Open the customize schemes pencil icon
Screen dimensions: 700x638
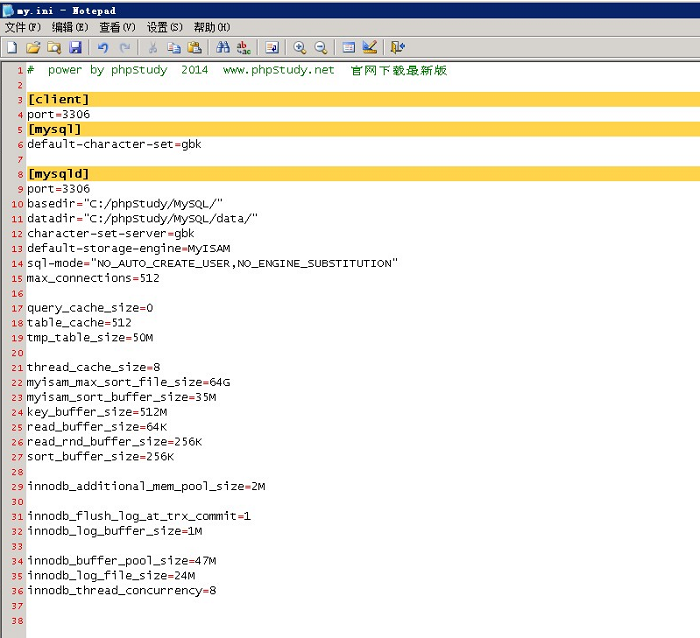pyautogui.click(x=370, y=47)
